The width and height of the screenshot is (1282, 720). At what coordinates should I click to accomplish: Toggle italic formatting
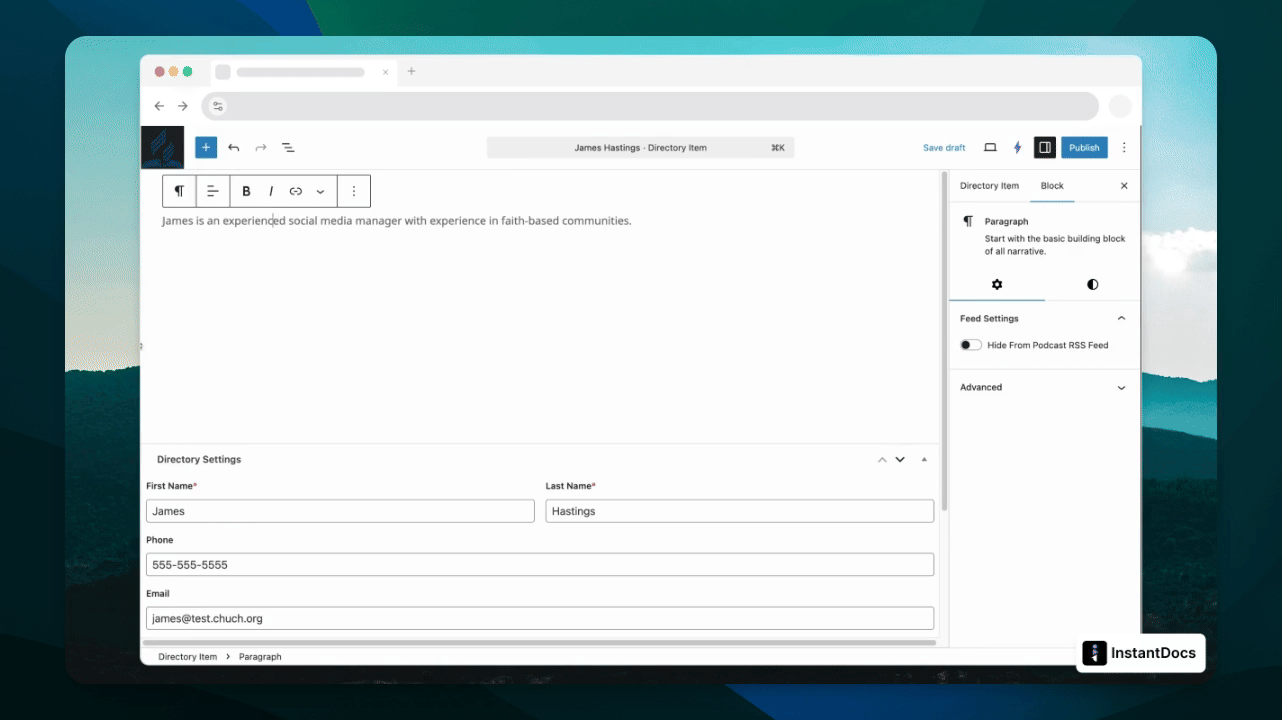(271, 191)
